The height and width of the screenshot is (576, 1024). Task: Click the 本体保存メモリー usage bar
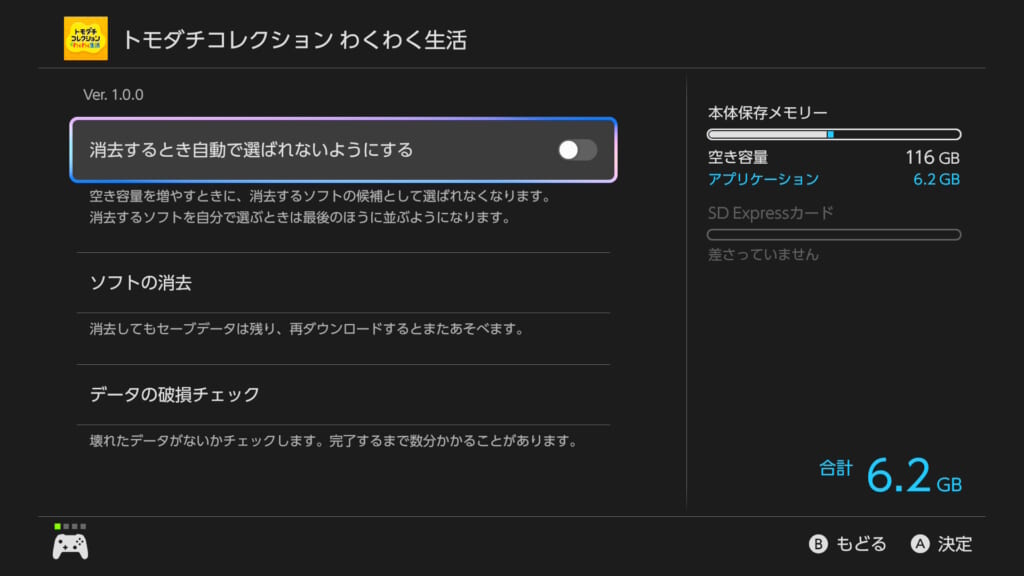tap(833, 134)
